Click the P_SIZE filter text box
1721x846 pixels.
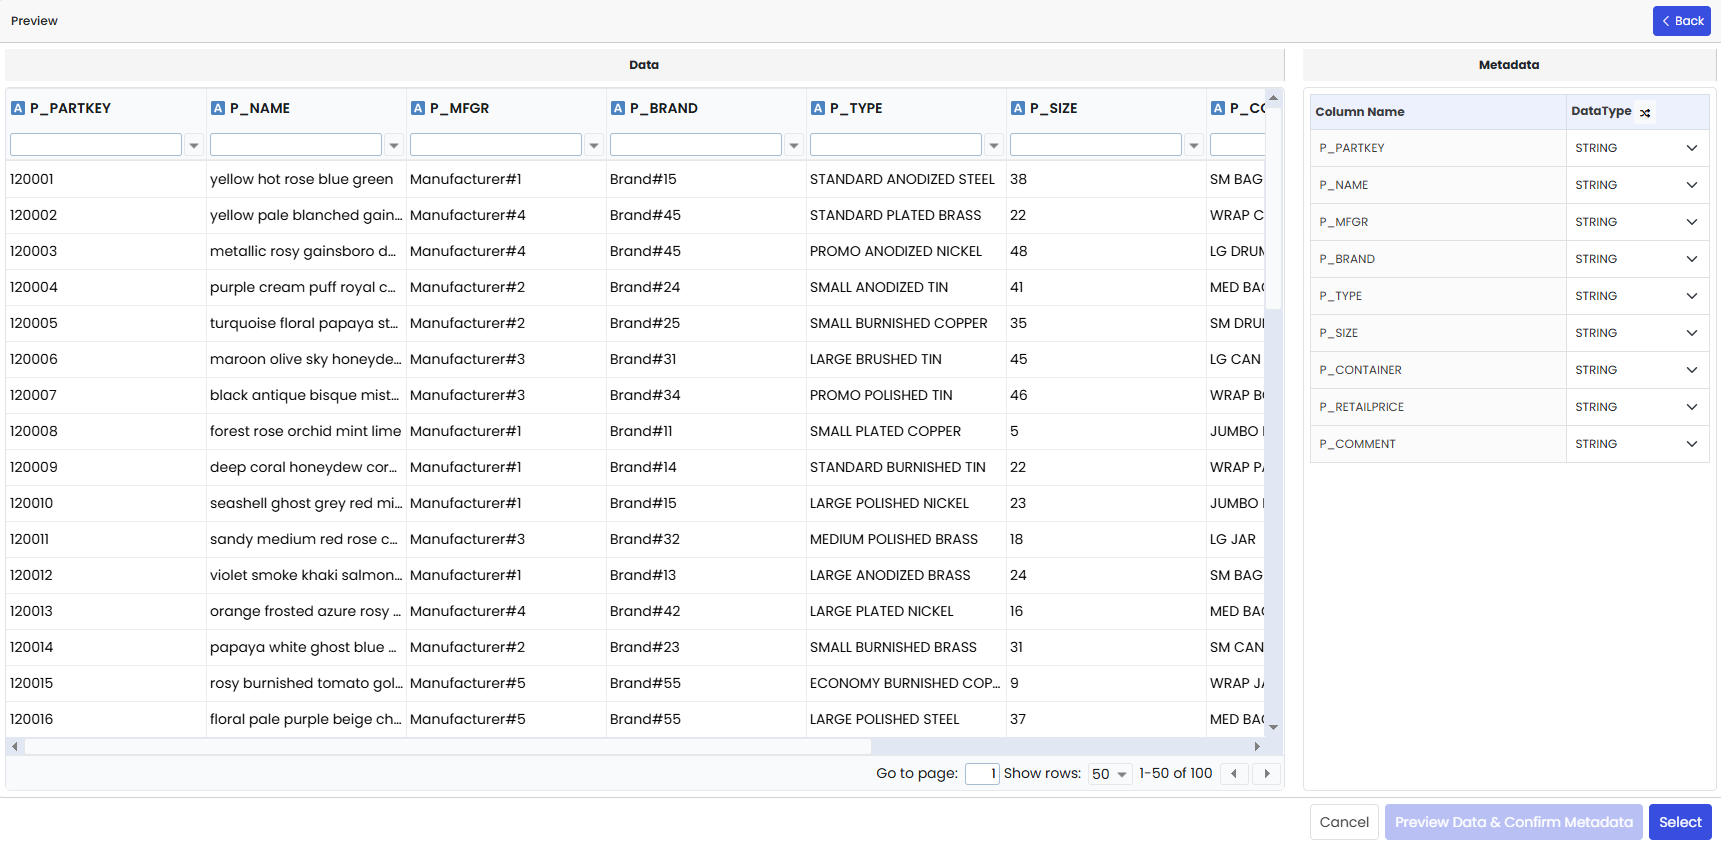pyautogui.click(x=1096, y=145)
